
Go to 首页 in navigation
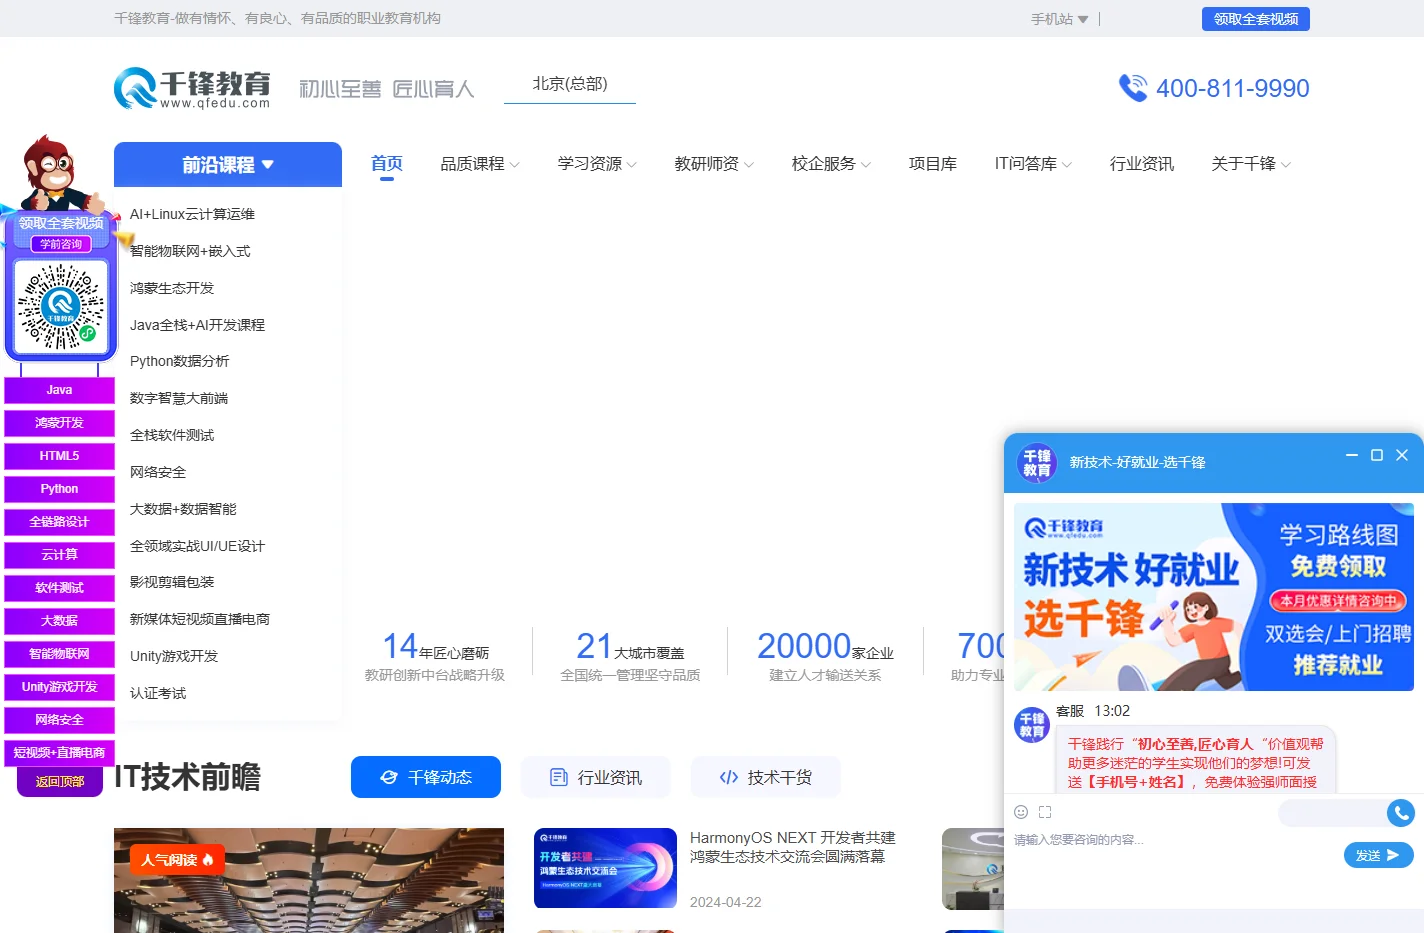387,164
